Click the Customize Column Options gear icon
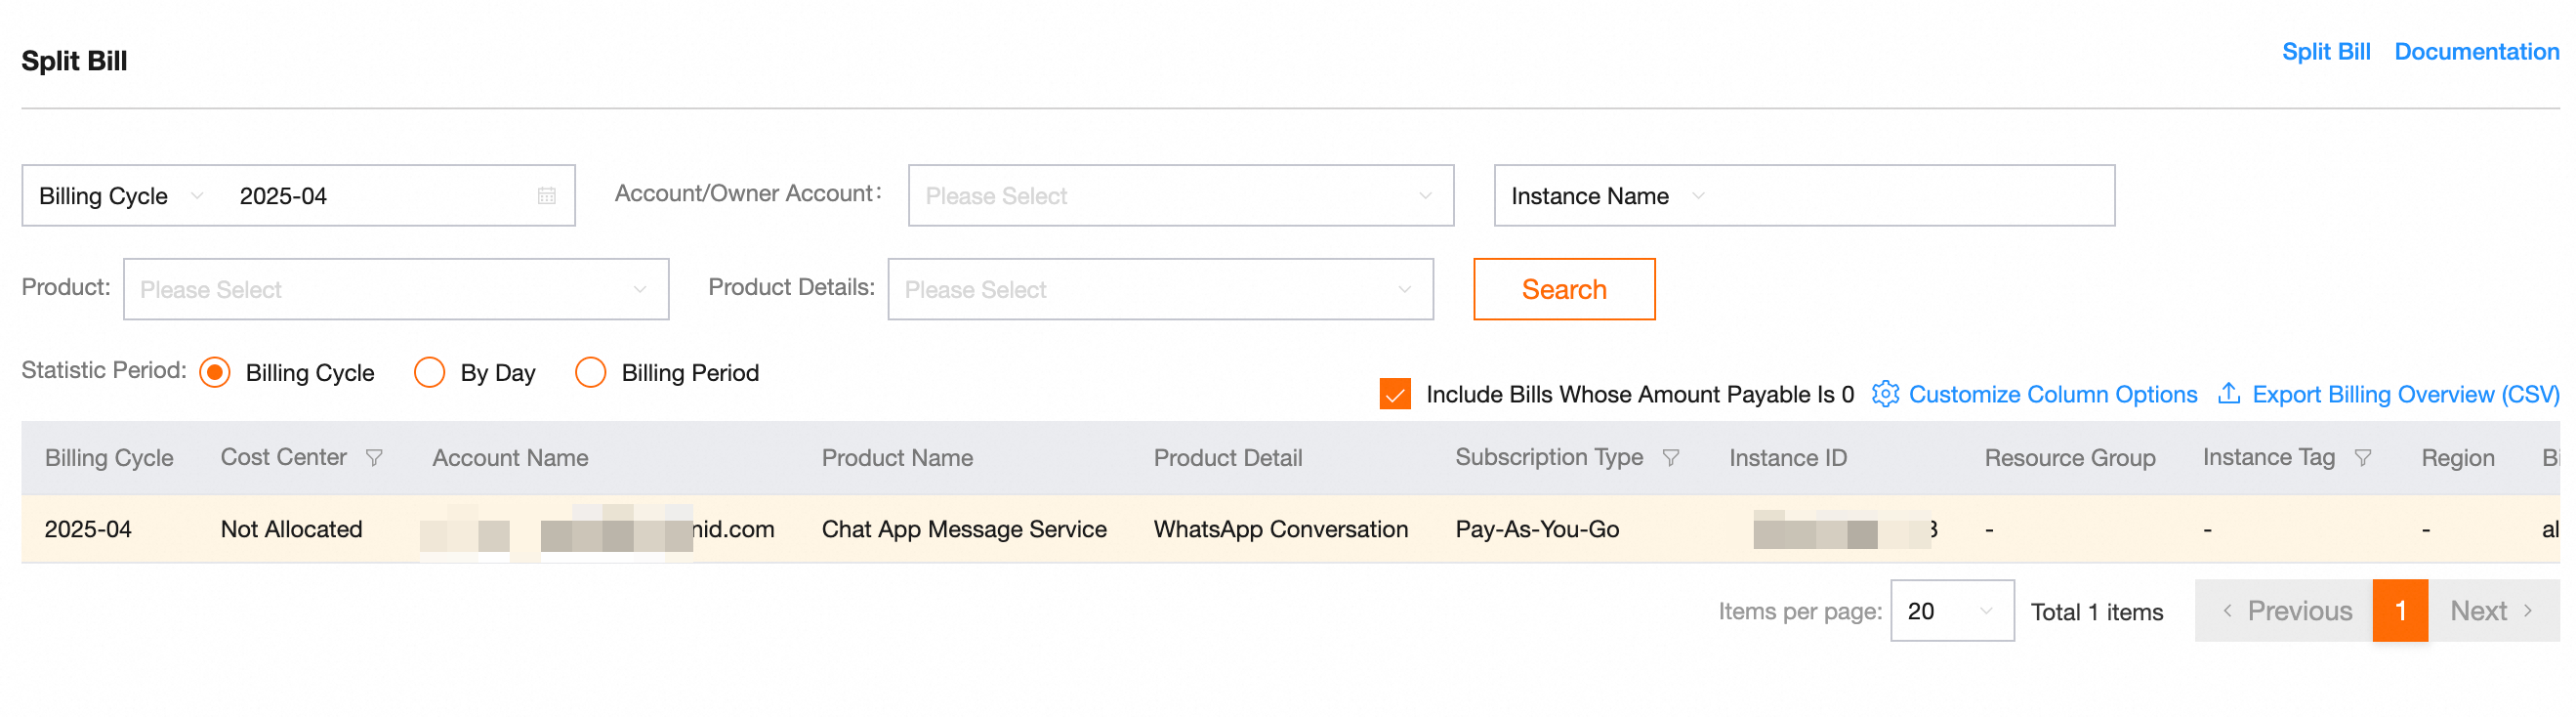This screenshot has height=717, width=2576. tap(1885, 394)
